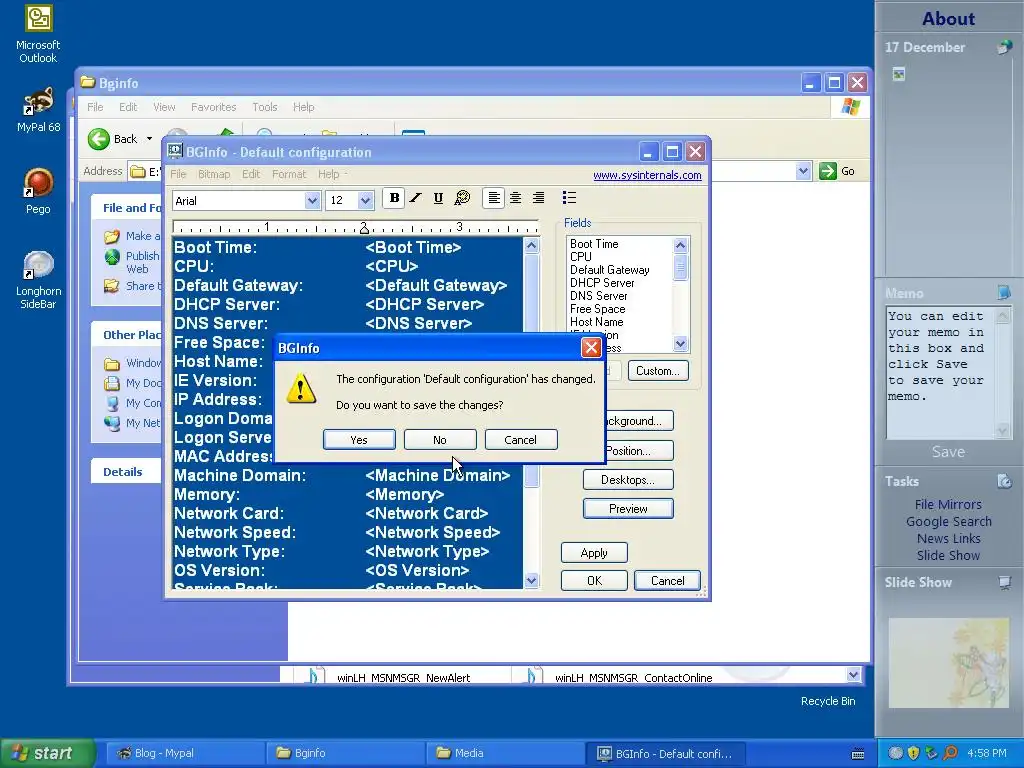Image resolution: width=1024 pixels, height=768 pixels.
Task: Open the Arial font dropdown
Action: click(312, 200)
